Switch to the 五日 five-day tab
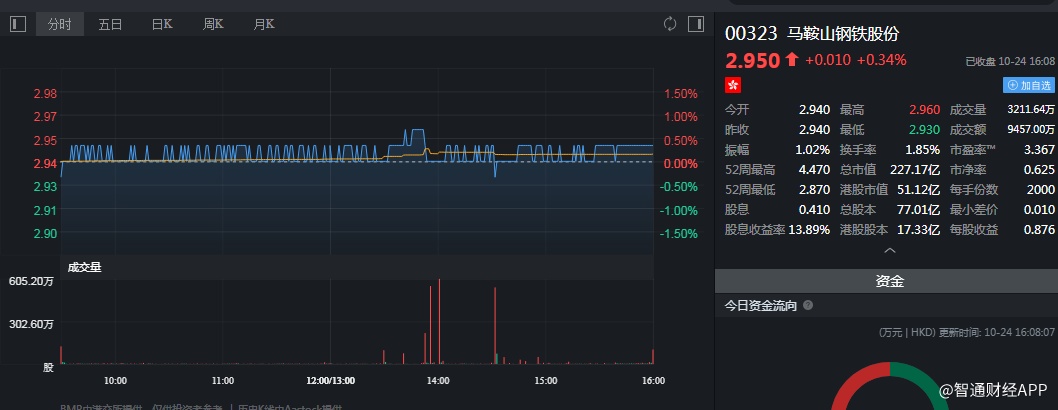The image size is (1058, 410). [x=110, y=24]
